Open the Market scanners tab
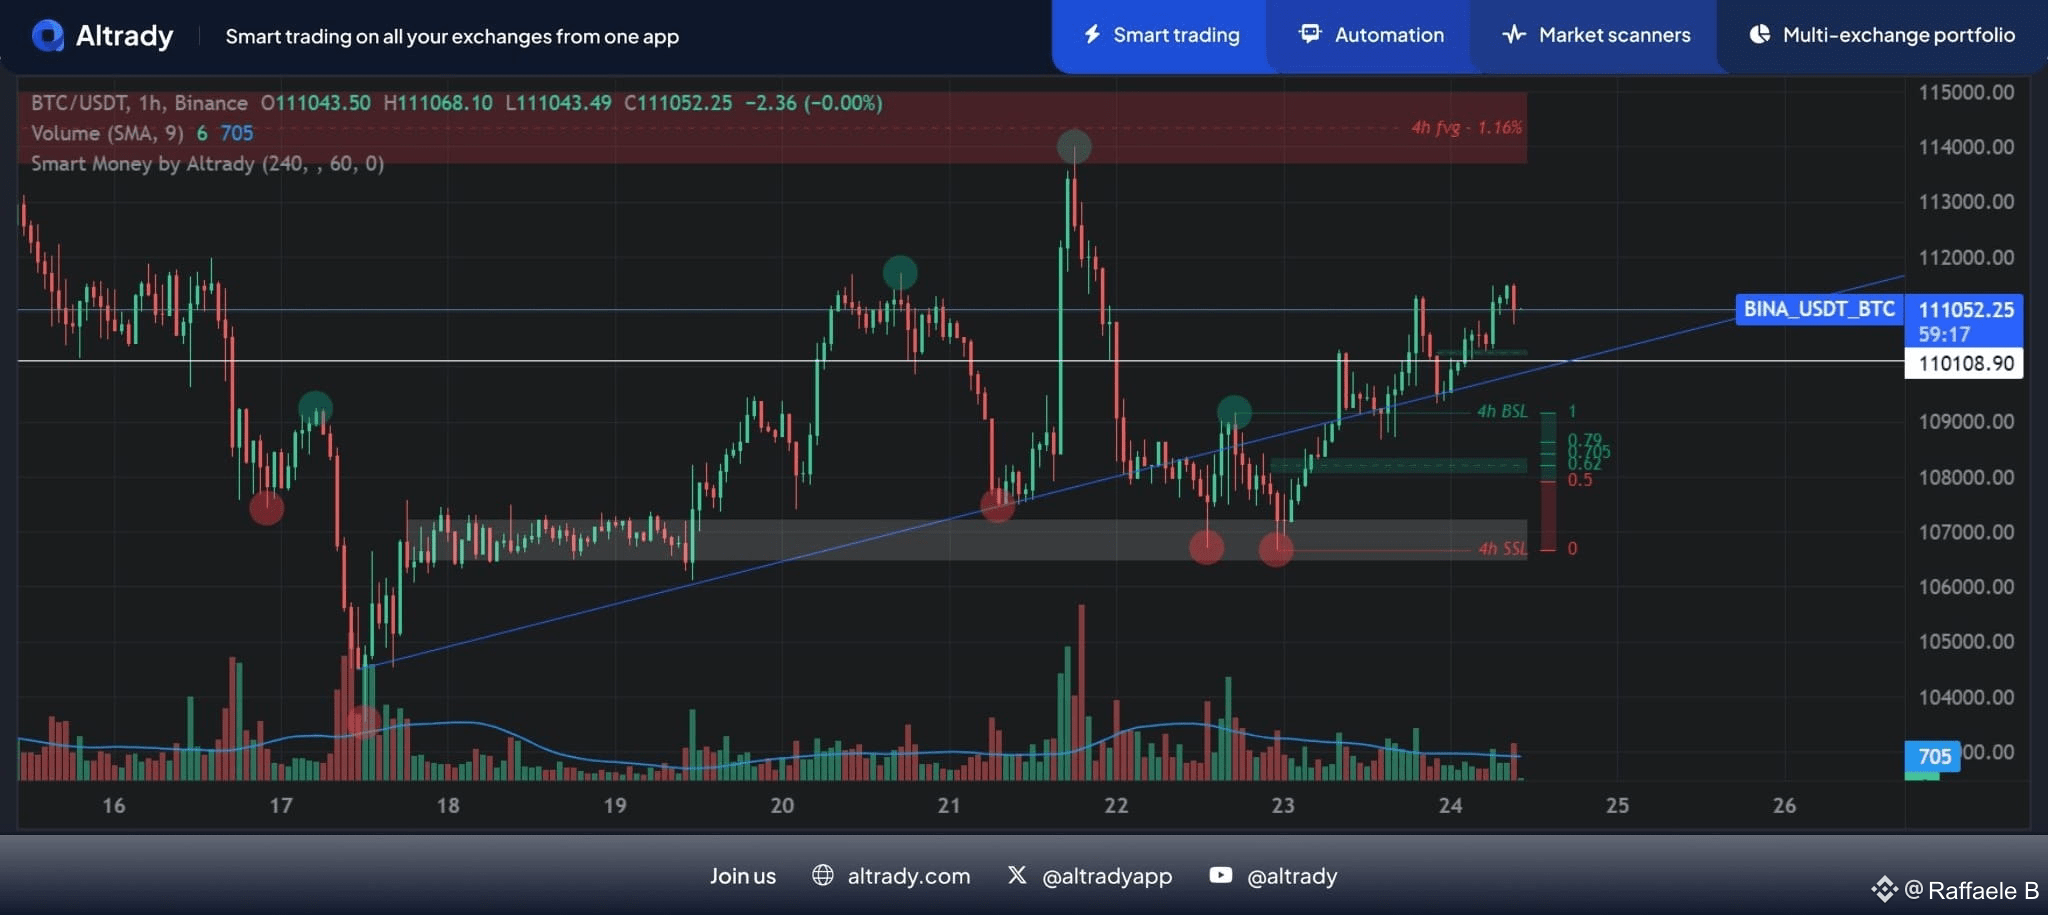The image size is (2048, 915). 1596,36
